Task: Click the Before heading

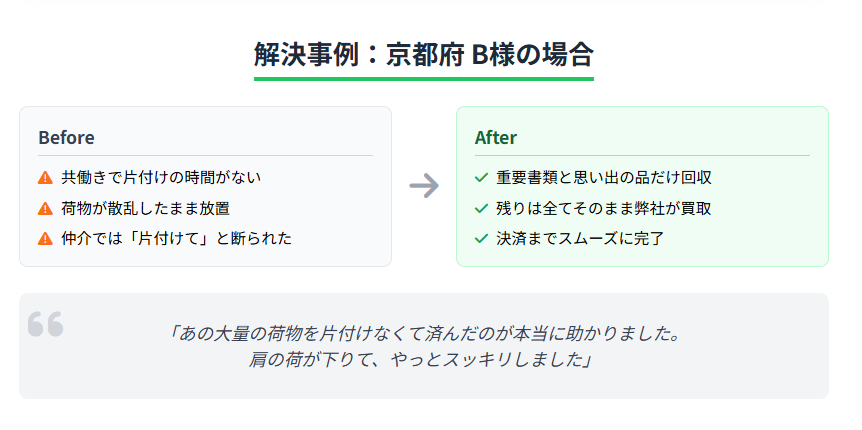Action: coord(66,137)
